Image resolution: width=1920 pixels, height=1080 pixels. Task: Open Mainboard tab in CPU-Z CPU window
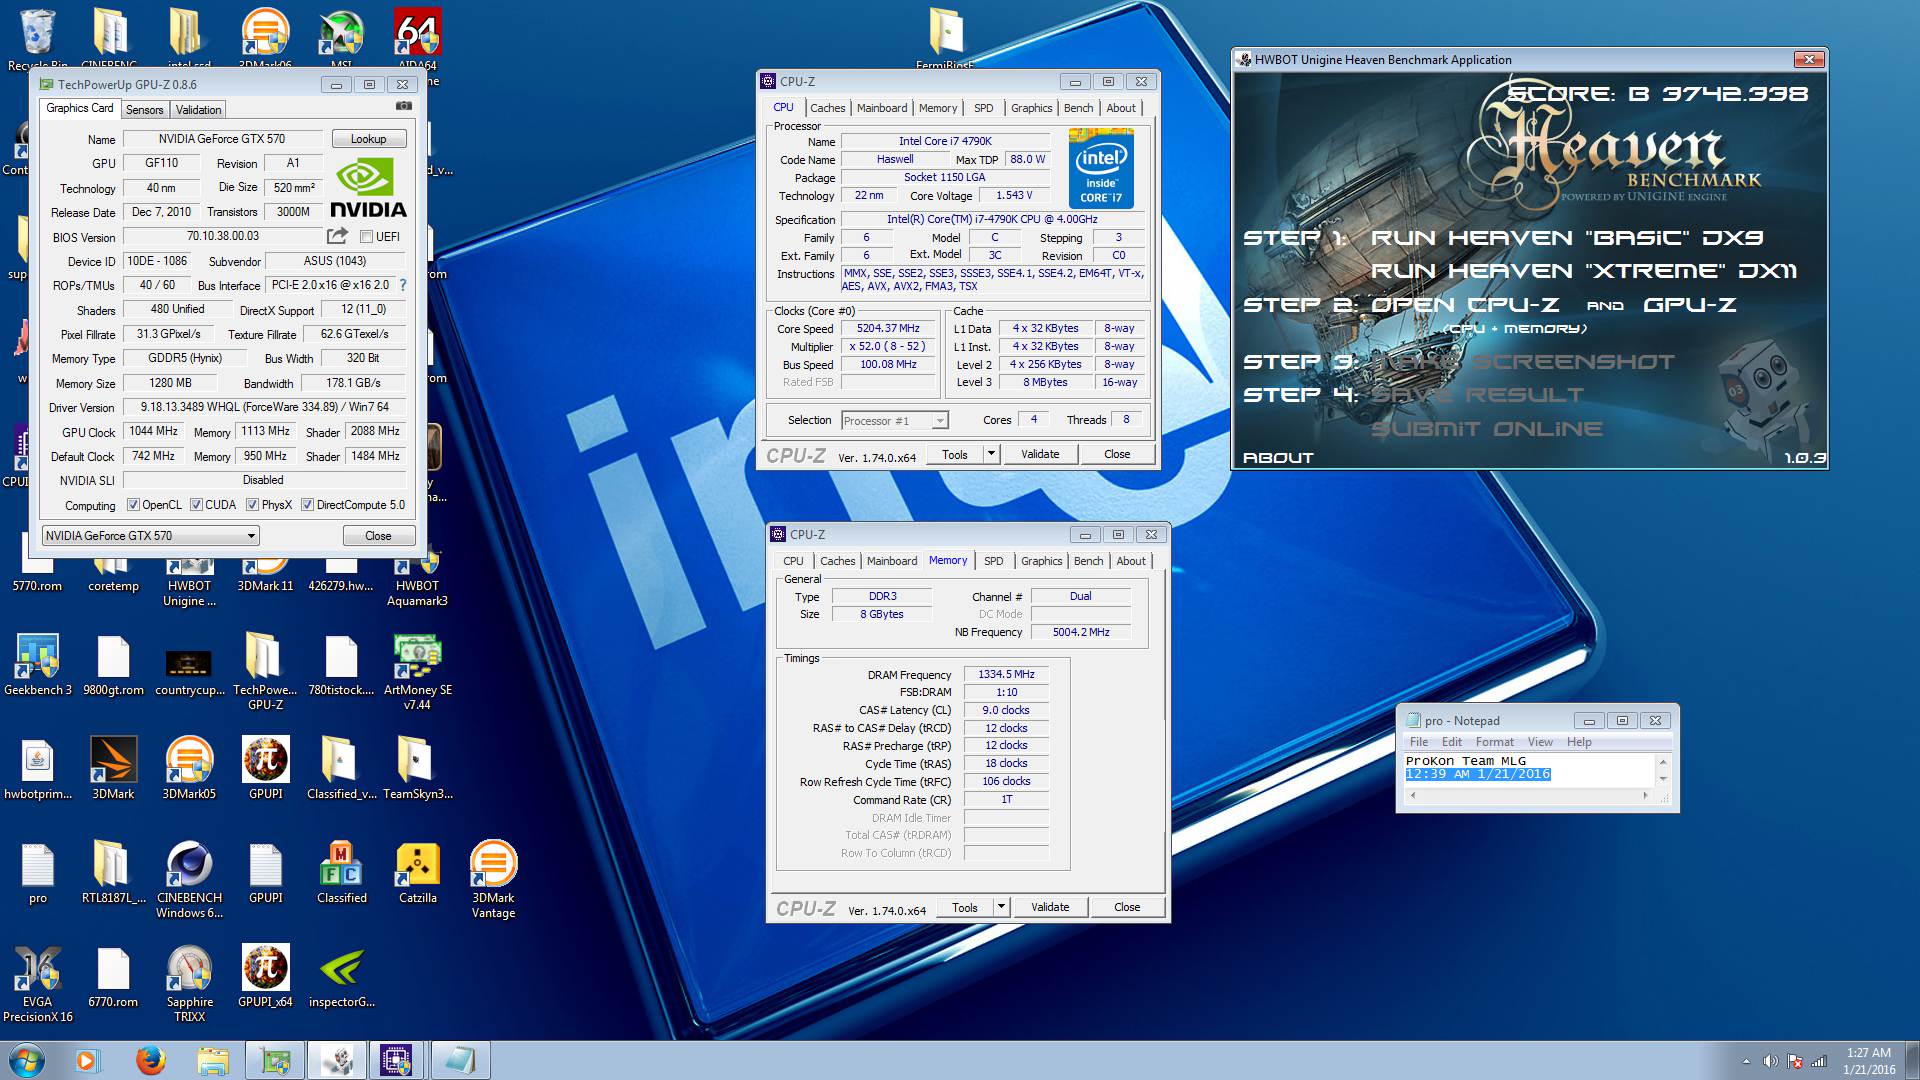pyautogui.click(x=882, y=108)
